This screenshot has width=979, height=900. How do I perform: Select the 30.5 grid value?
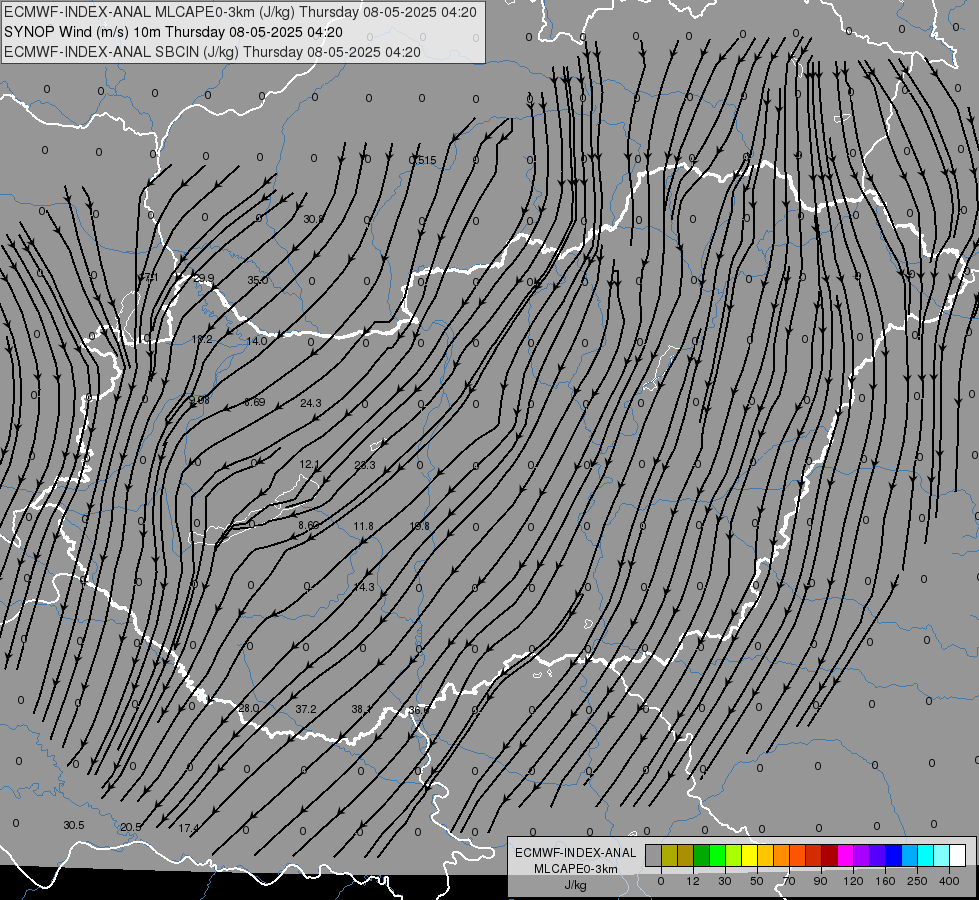pos(74,826)
